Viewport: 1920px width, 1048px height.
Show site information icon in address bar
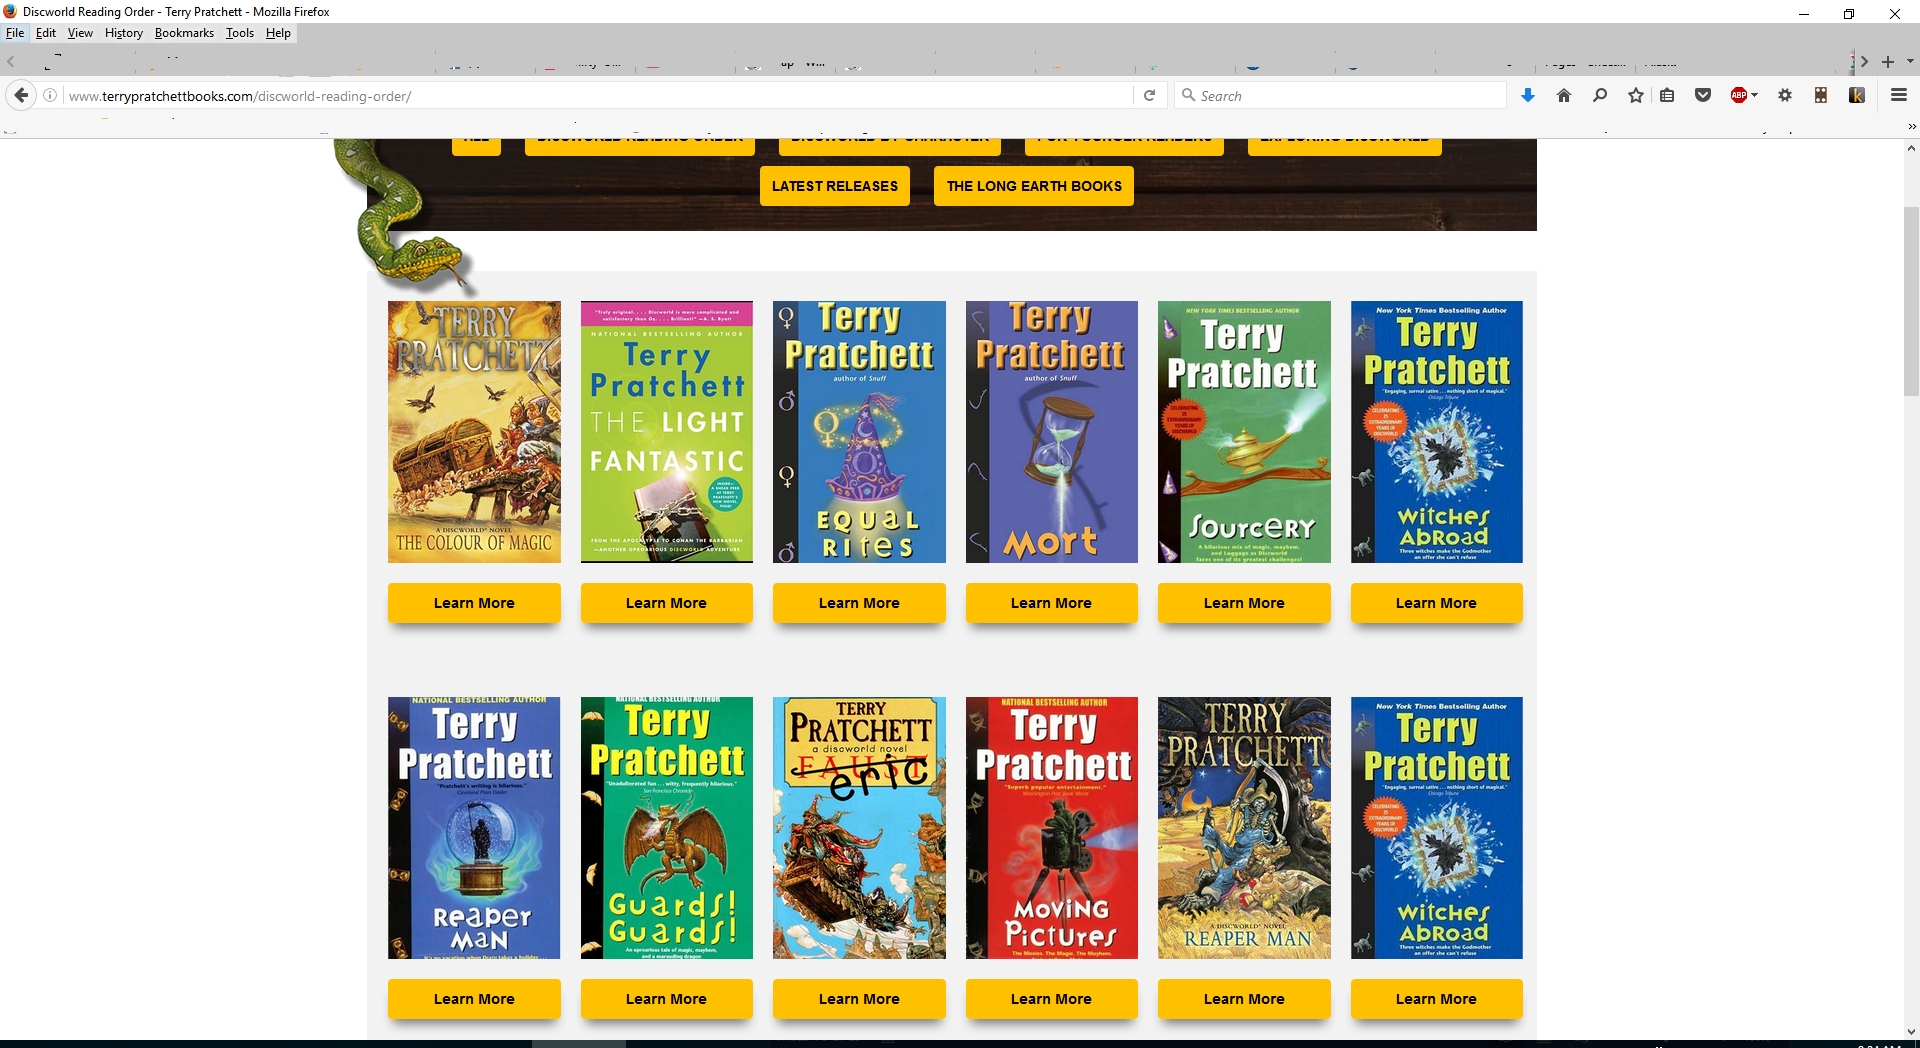pyautogui.click(x=50, y=95)
